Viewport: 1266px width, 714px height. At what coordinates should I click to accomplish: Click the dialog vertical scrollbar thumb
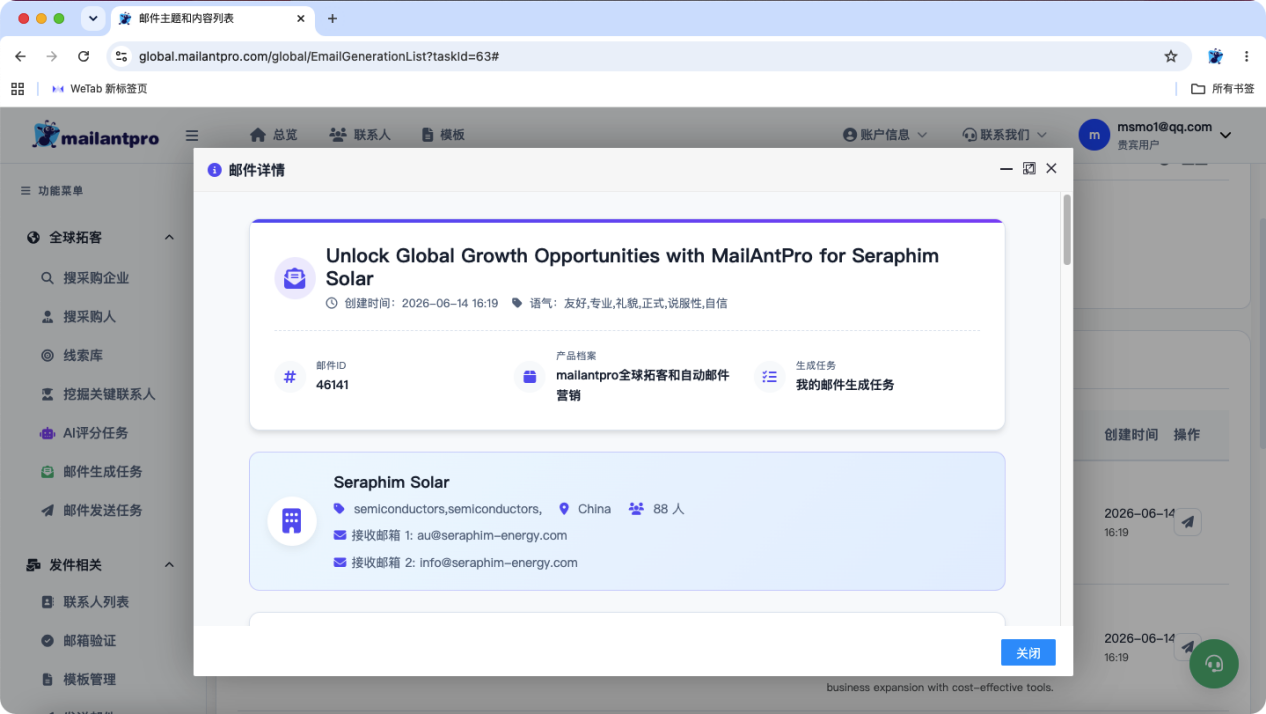1067,229
